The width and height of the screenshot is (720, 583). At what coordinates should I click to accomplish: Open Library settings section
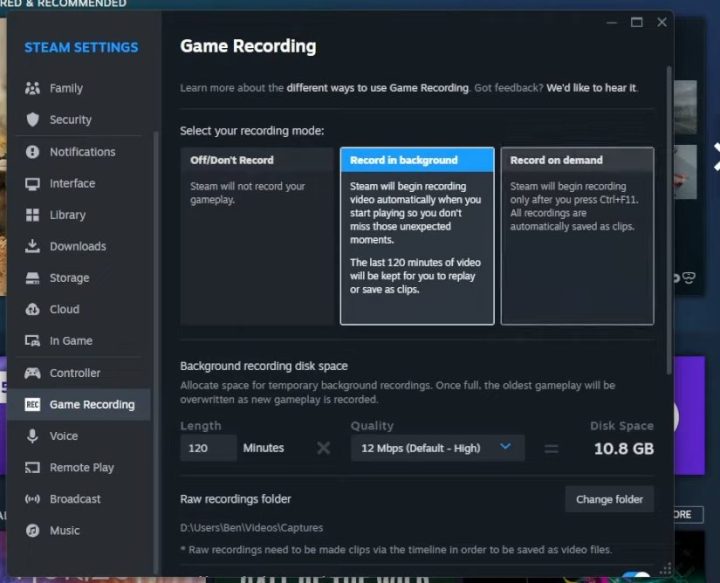click(x=68, y=215)
